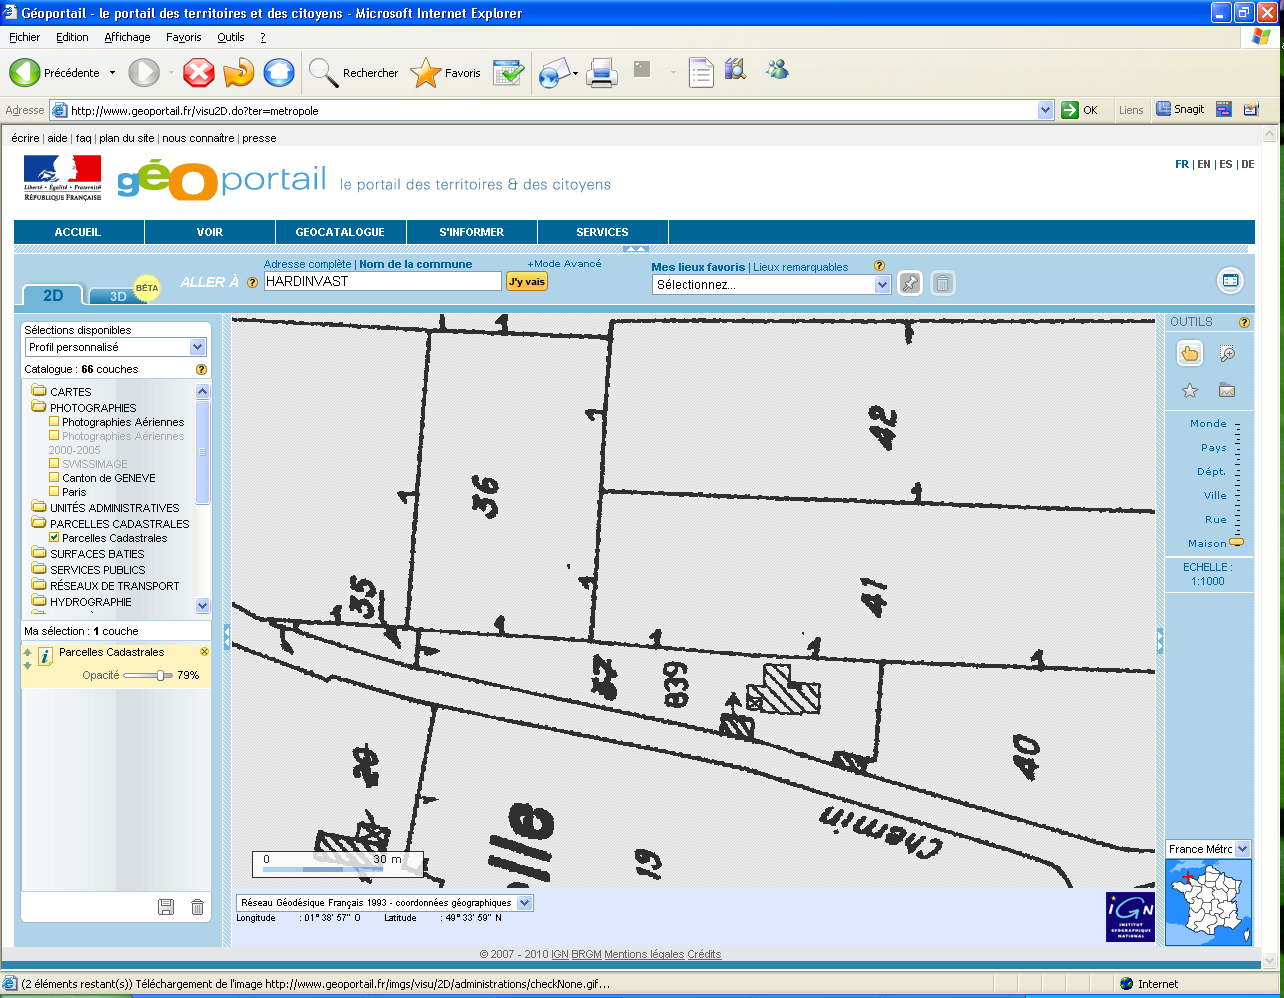Open help icon next to Outils
The width and height of the screenshot is (1284, 998).
click(x=1245, y=322)
